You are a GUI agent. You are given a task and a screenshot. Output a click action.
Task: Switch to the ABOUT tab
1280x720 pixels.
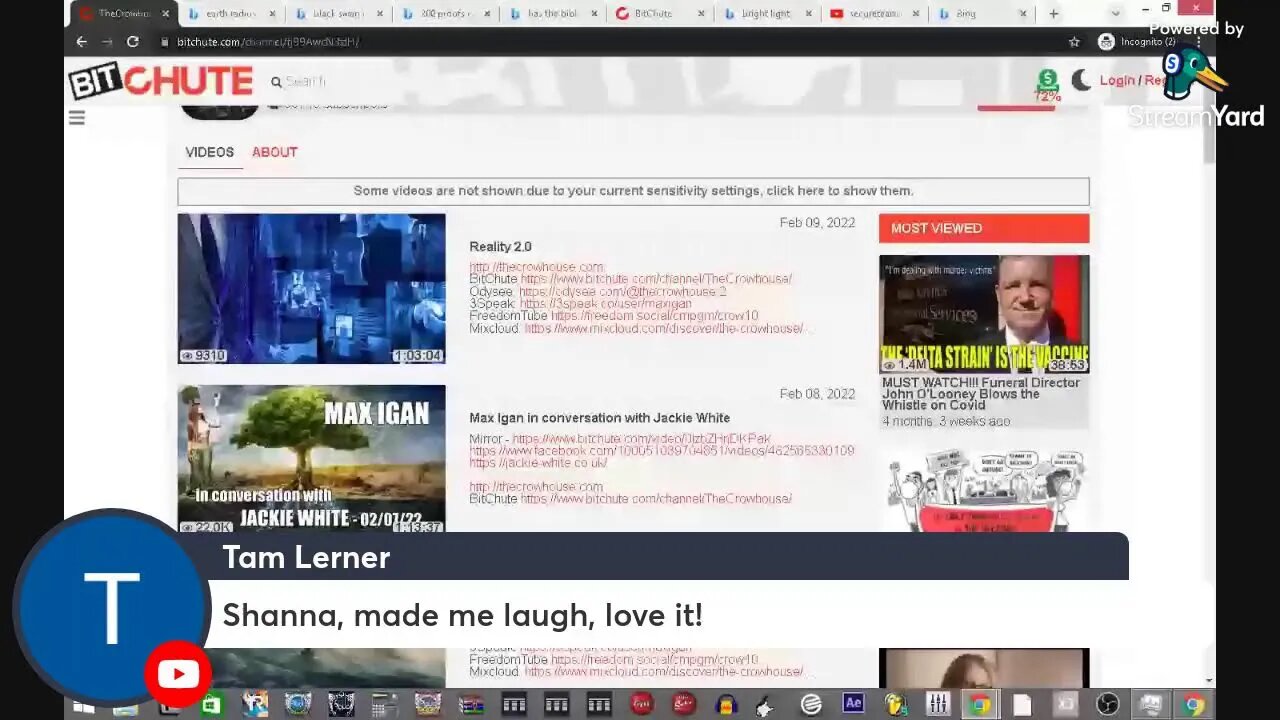pyautogui.click(x=274, y=152)
